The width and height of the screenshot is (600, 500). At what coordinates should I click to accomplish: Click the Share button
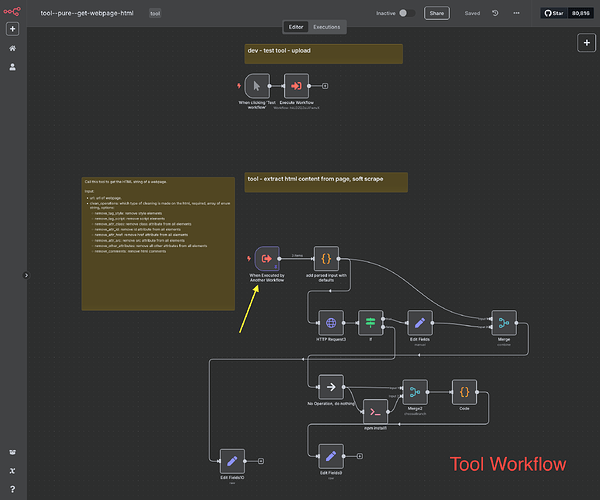pos(435,13)
